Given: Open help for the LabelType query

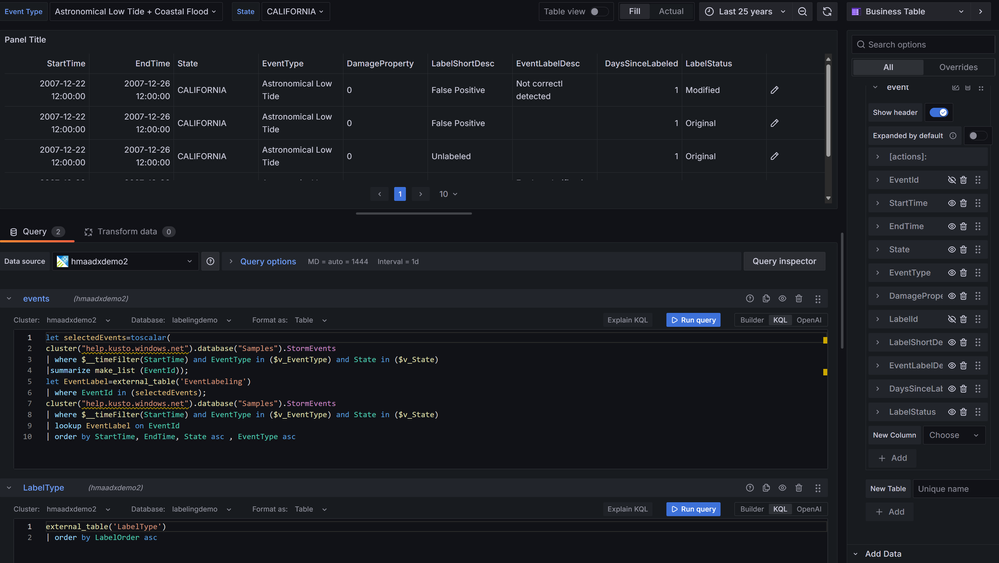Looking at the screenshot, I should 750,488.
